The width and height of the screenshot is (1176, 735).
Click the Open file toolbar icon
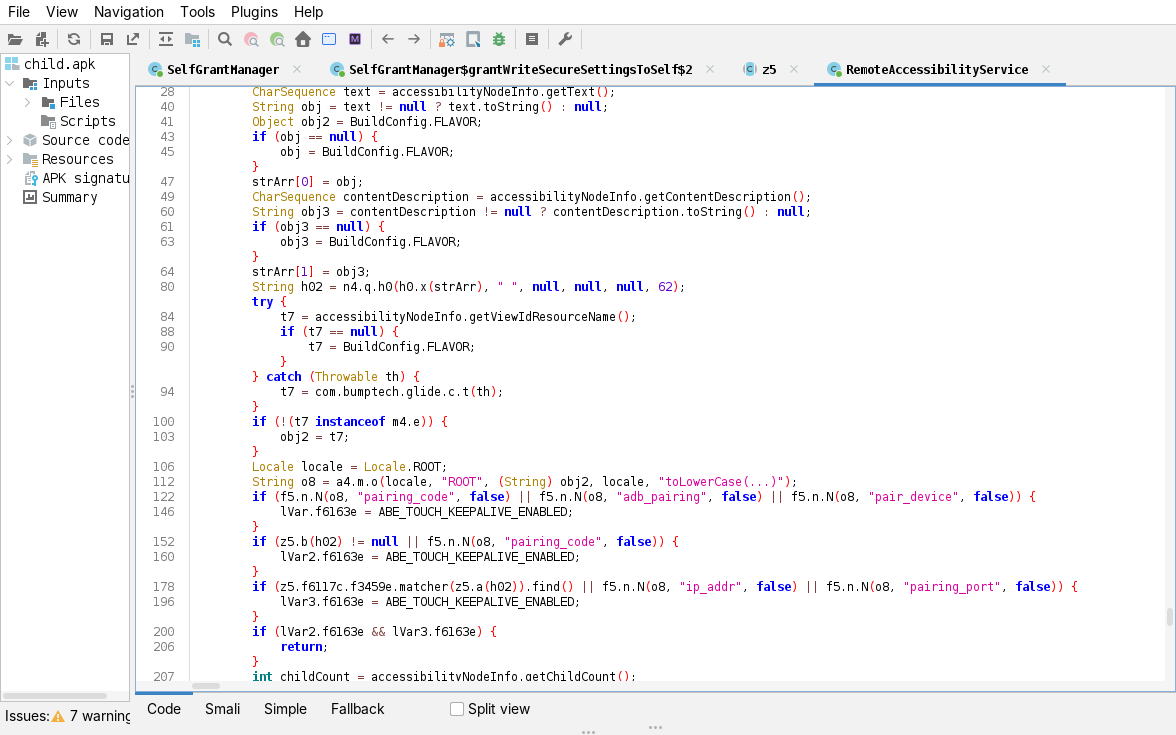(15, 39)
